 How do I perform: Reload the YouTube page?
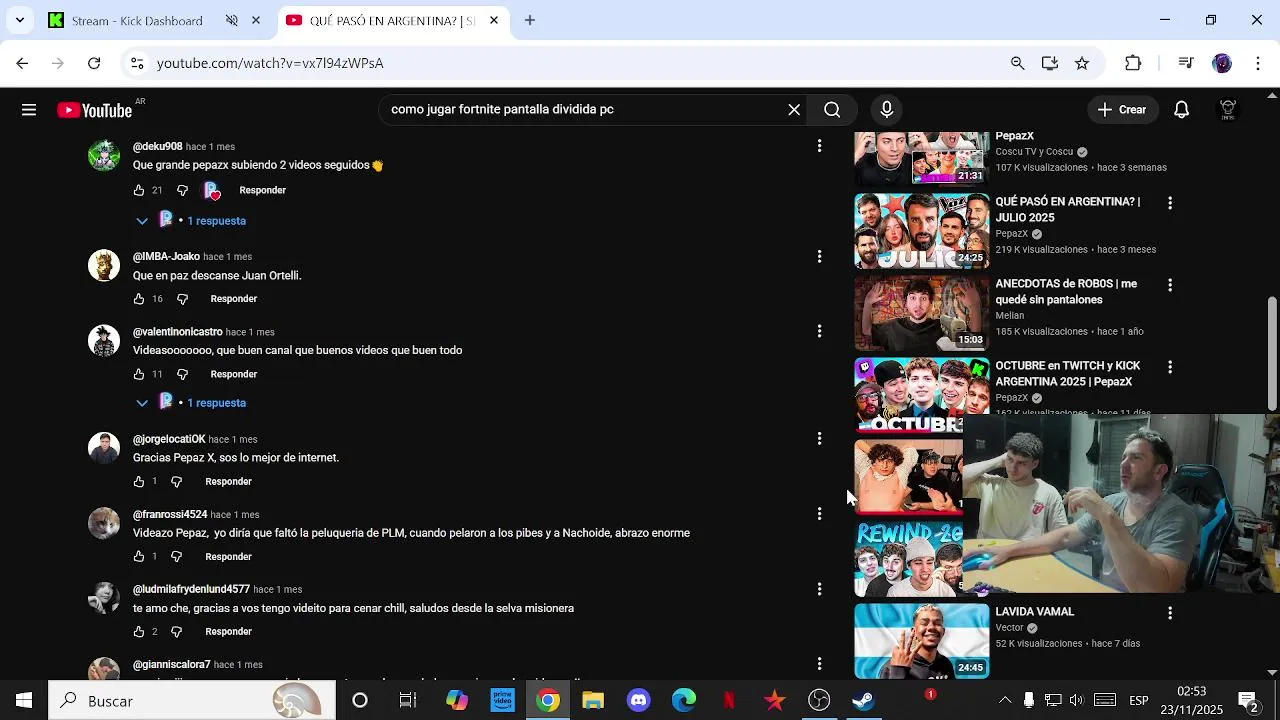(x=94, y=63)
